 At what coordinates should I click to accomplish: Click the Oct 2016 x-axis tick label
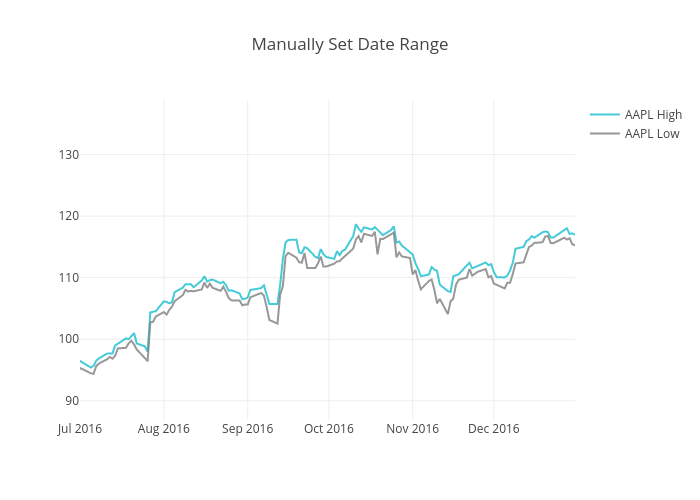point(328,429)
